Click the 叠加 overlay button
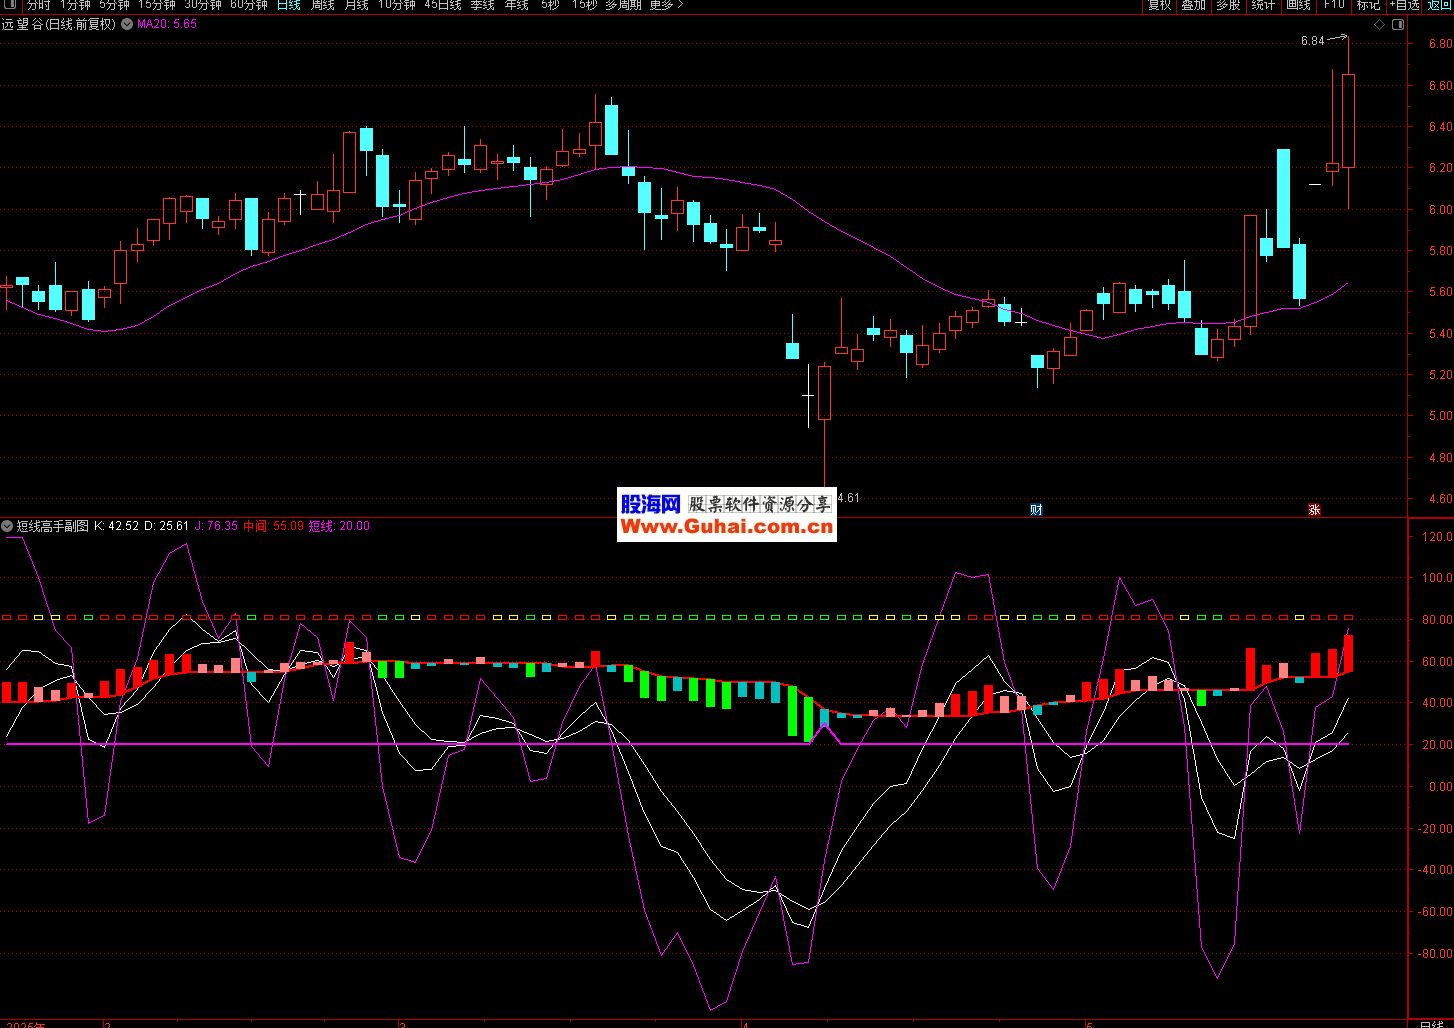 (1193, 5)
